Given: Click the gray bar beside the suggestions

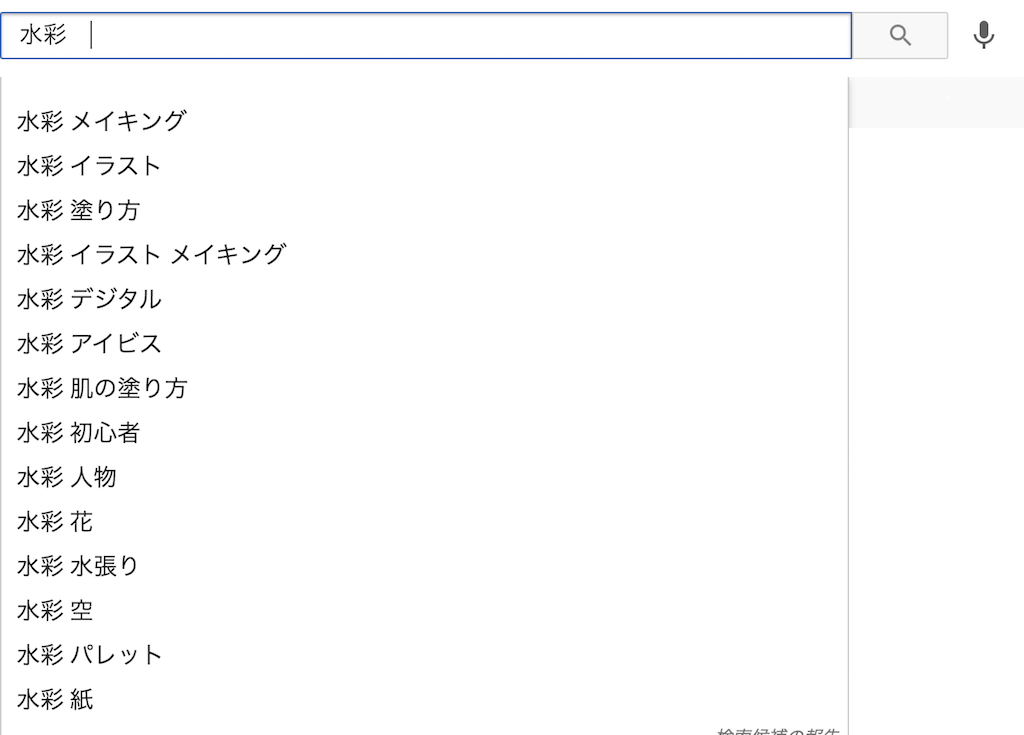Looking at the screenshot, I should point(936,103).
